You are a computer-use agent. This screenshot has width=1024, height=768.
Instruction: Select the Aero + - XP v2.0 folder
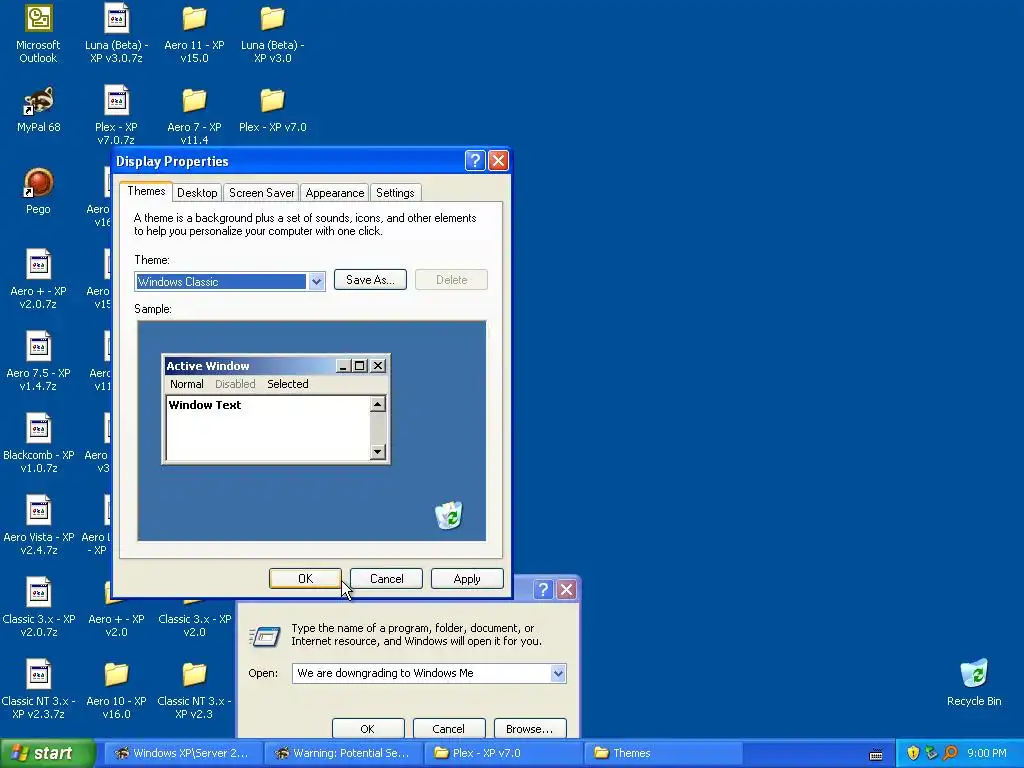click(116, 619)
